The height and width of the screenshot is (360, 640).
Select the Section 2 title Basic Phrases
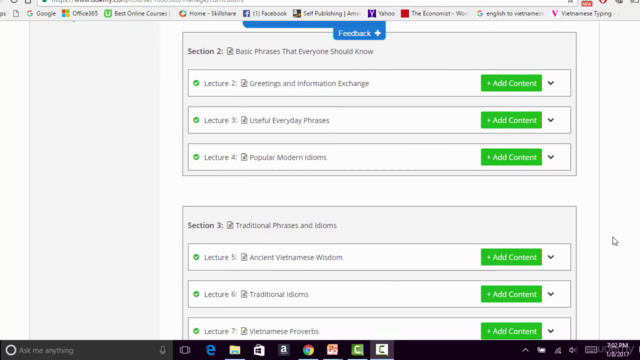point(304,51)
